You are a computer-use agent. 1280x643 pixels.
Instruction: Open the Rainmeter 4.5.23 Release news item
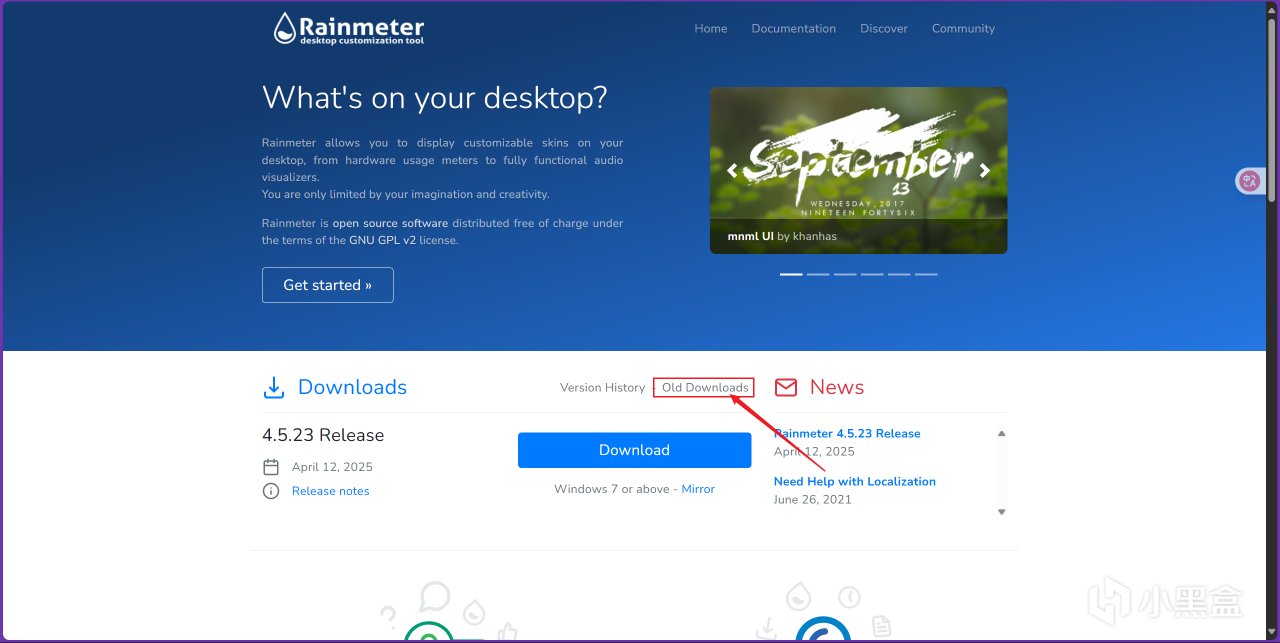pos(847,433)
